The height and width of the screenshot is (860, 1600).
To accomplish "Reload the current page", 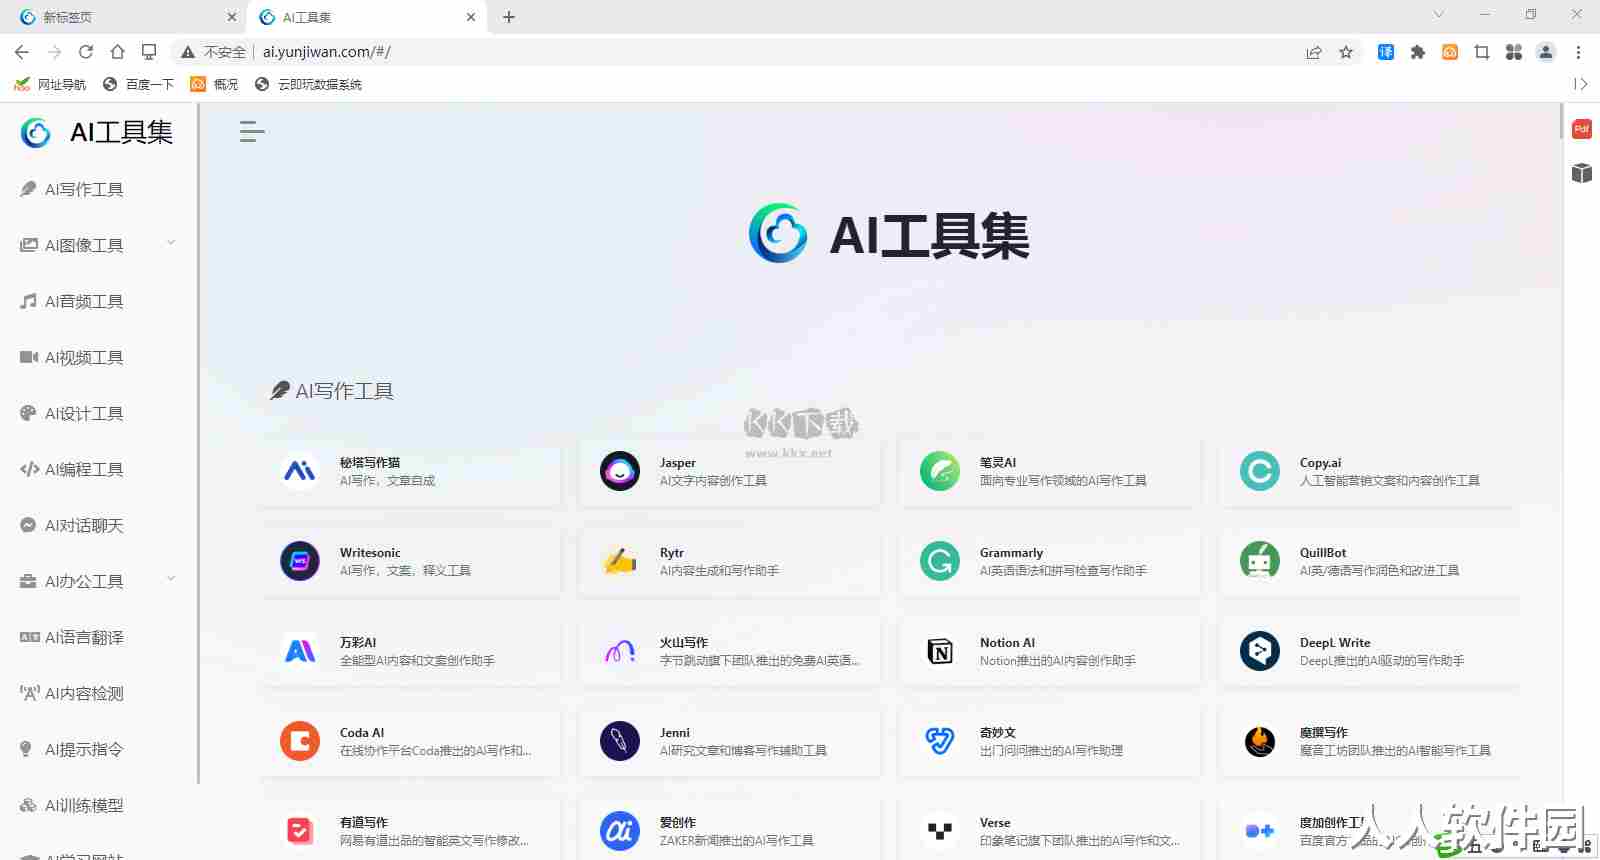I will [x=86, y=52].
